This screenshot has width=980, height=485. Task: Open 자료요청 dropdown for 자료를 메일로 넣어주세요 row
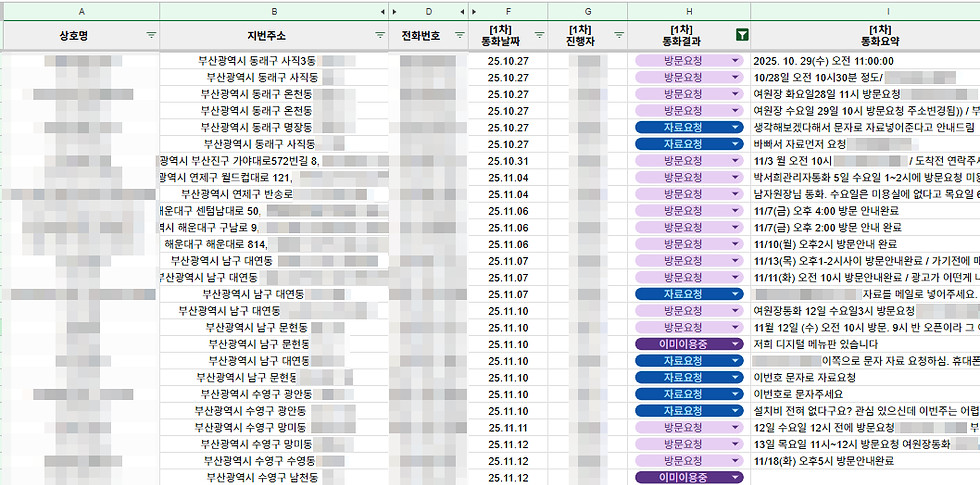point(736,294)
